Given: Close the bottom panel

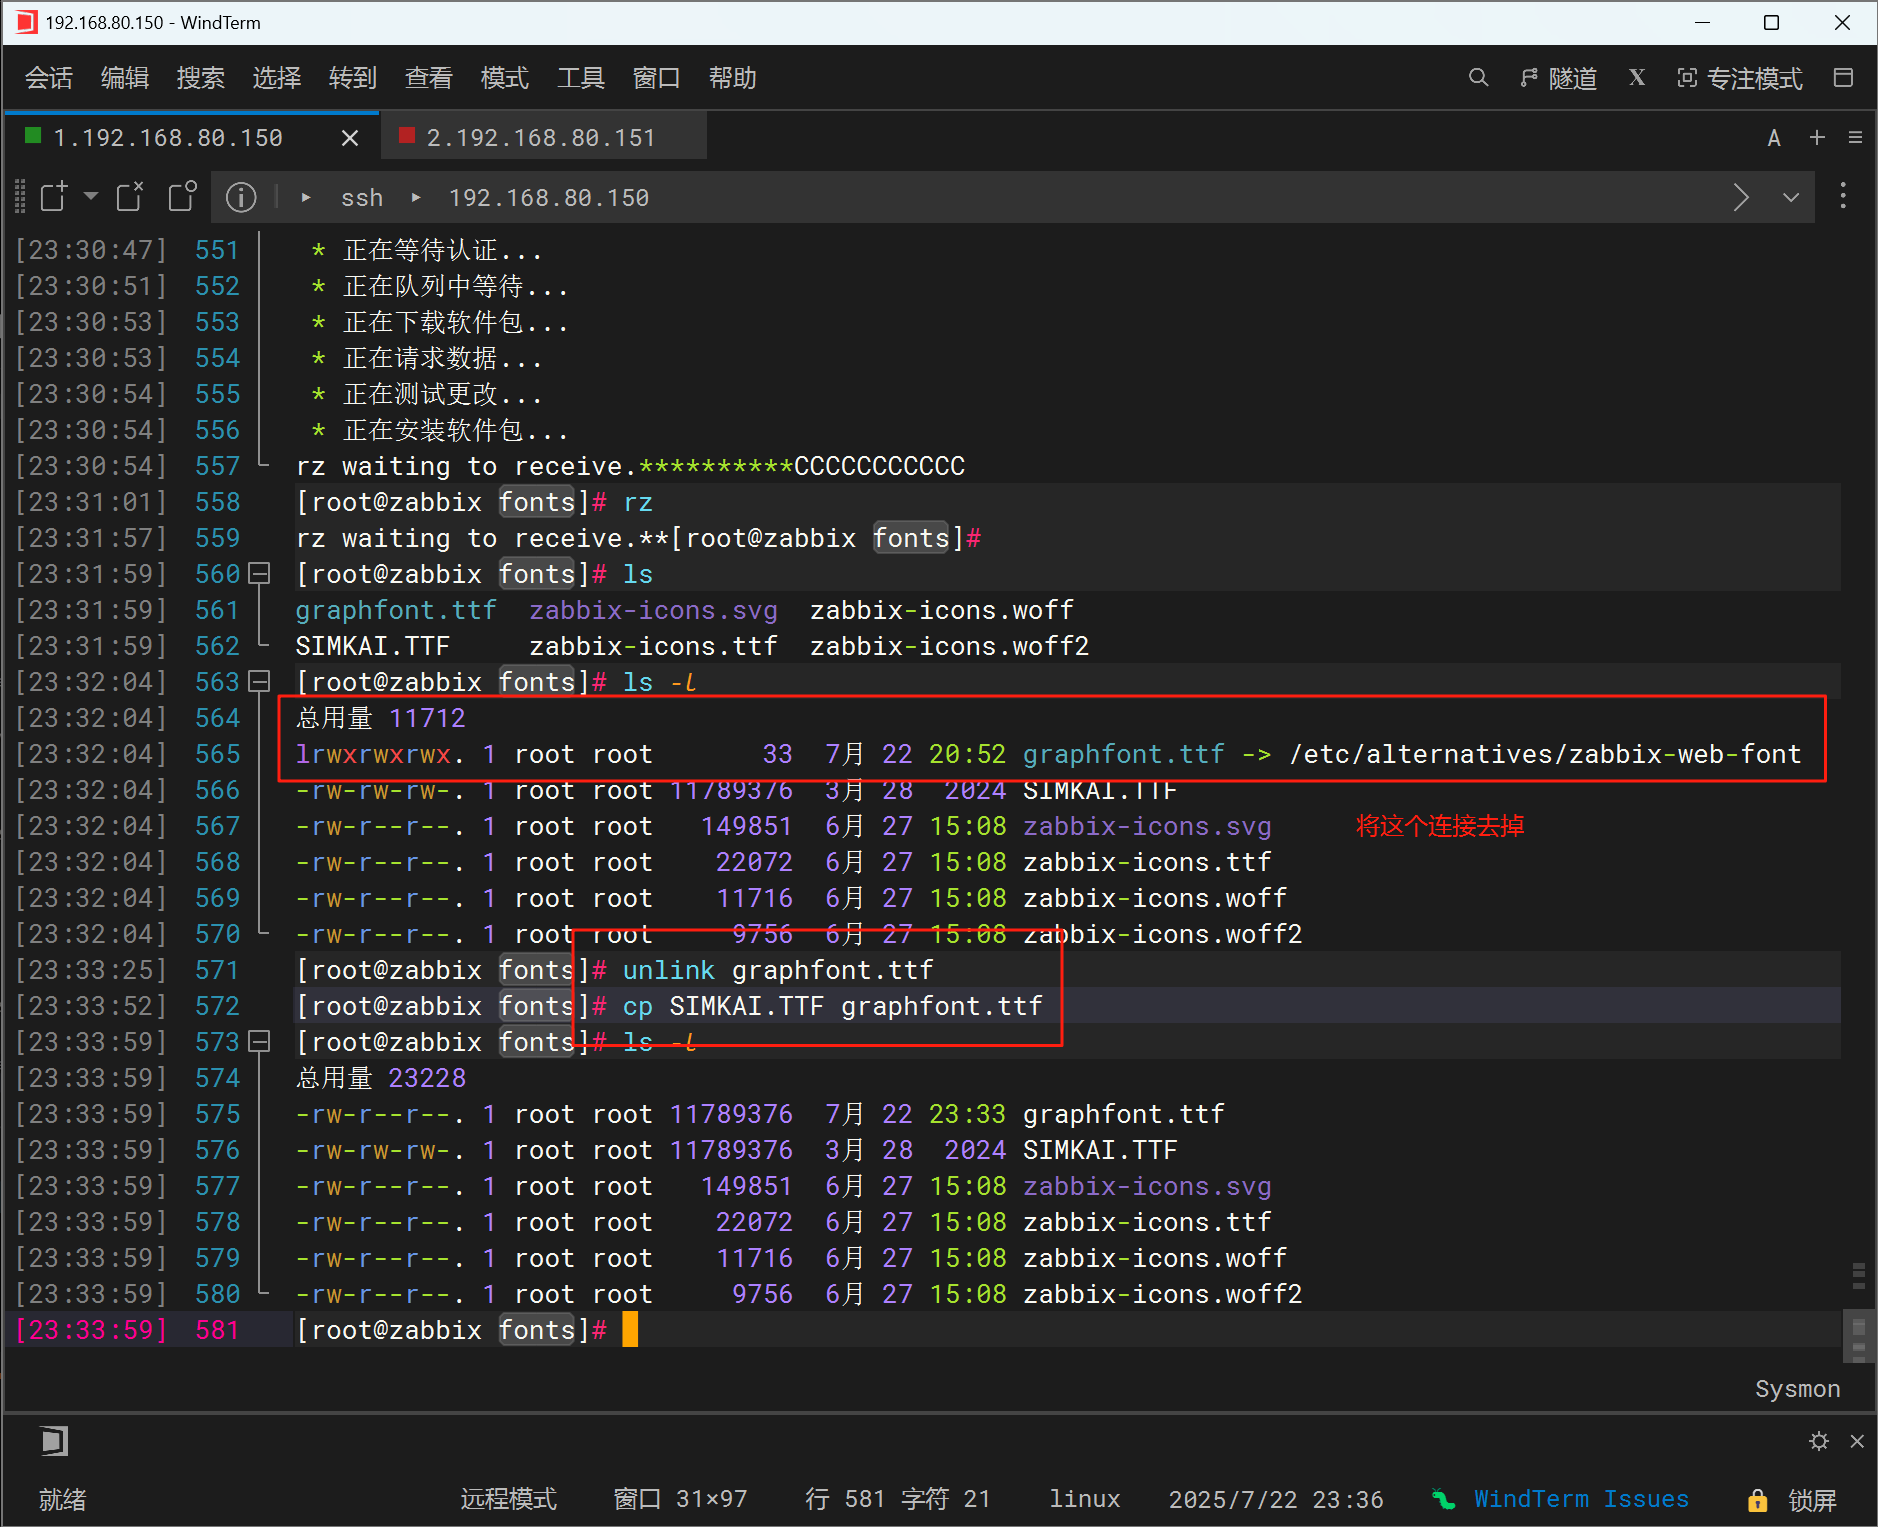Looking at the screenshot, I should (x=1857, y=1441).
